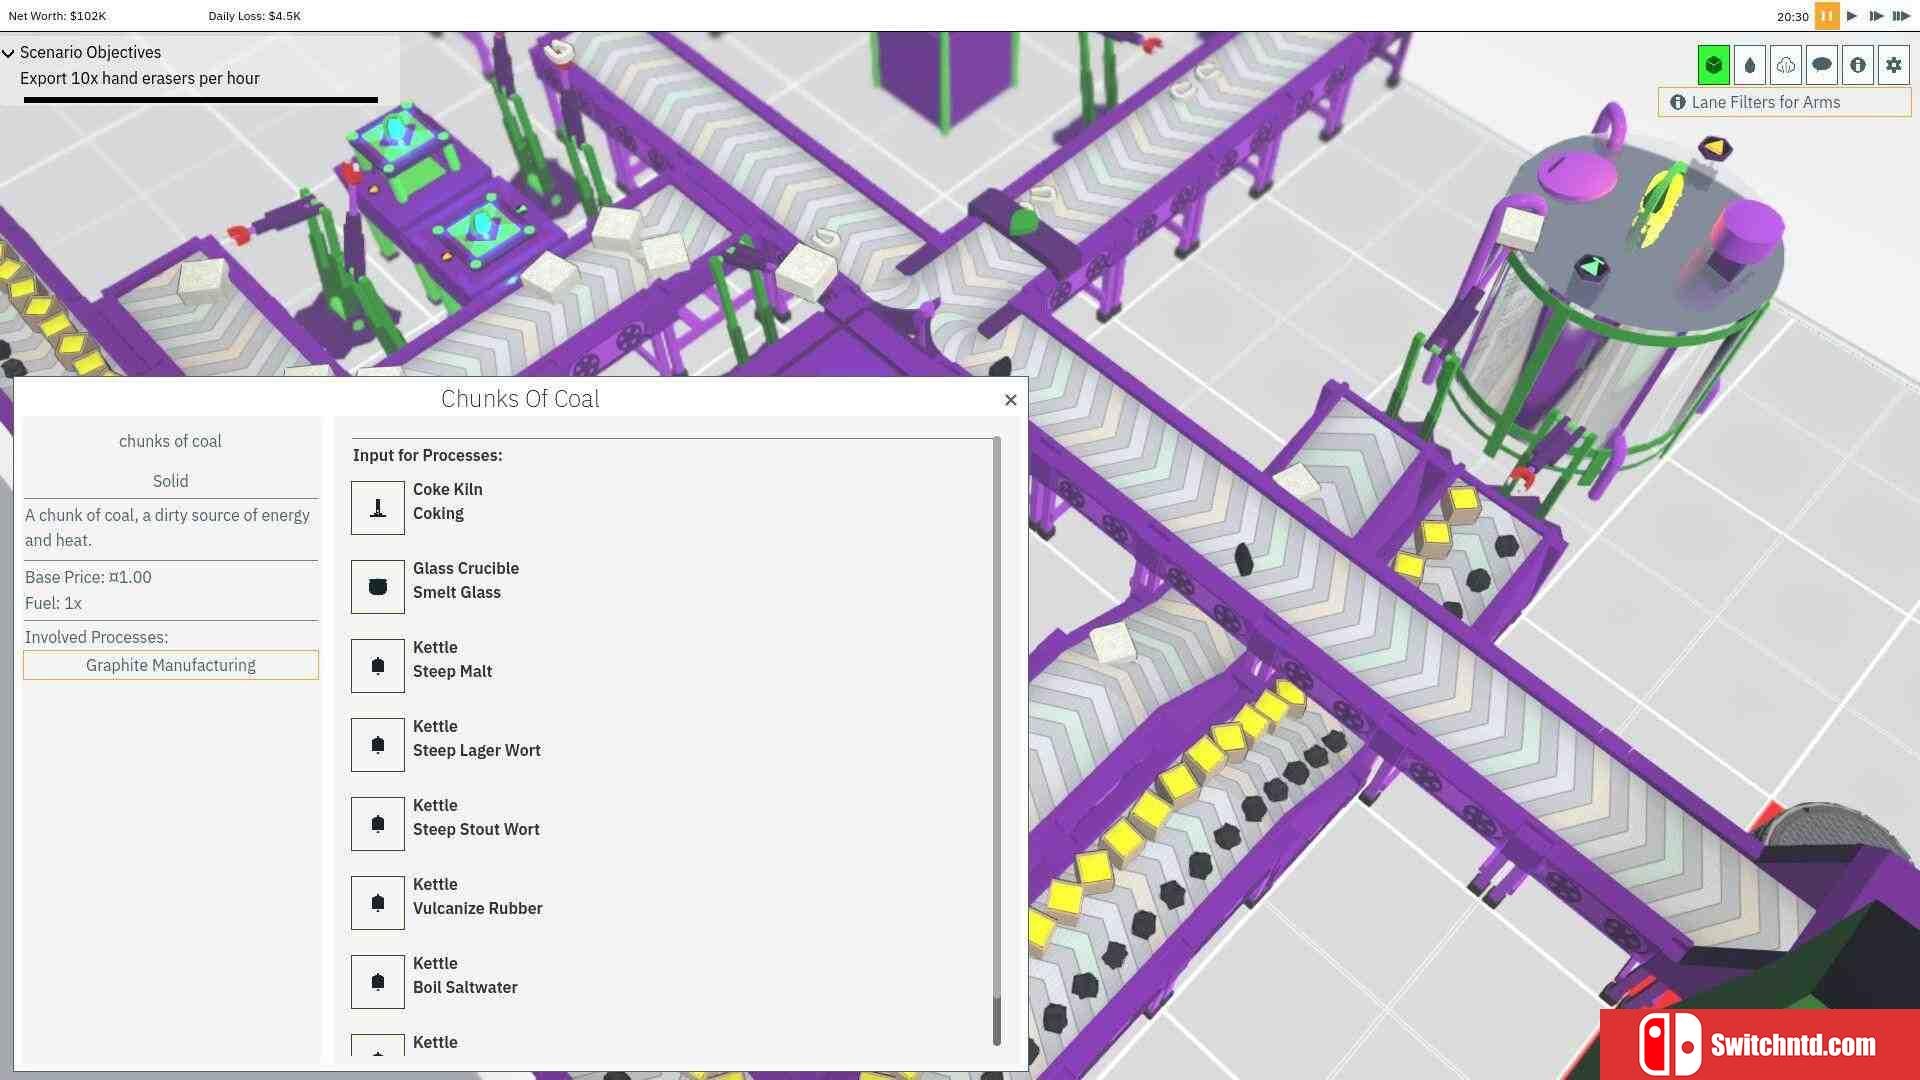
Task: Select the large round tank machine
Action: (x=1620, y=300)
